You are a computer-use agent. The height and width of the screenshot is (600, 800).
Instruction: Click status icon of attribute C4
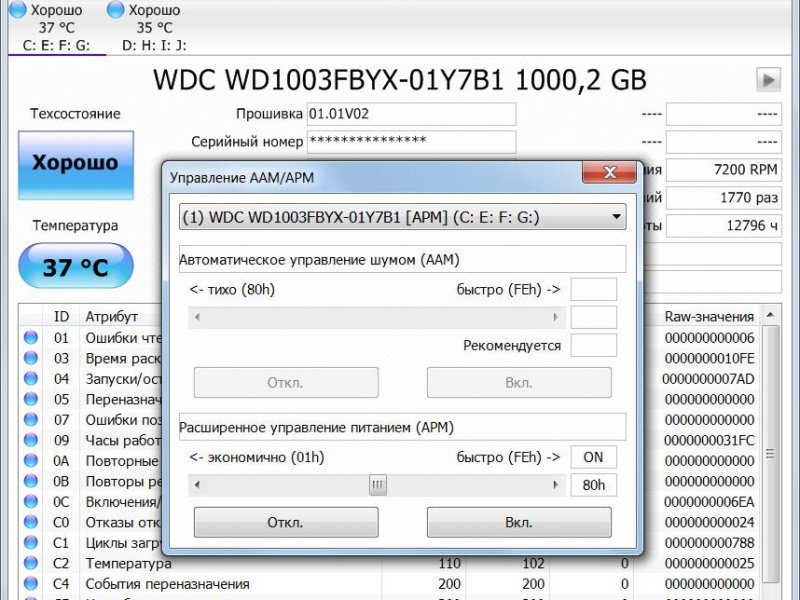click(31, 583)
